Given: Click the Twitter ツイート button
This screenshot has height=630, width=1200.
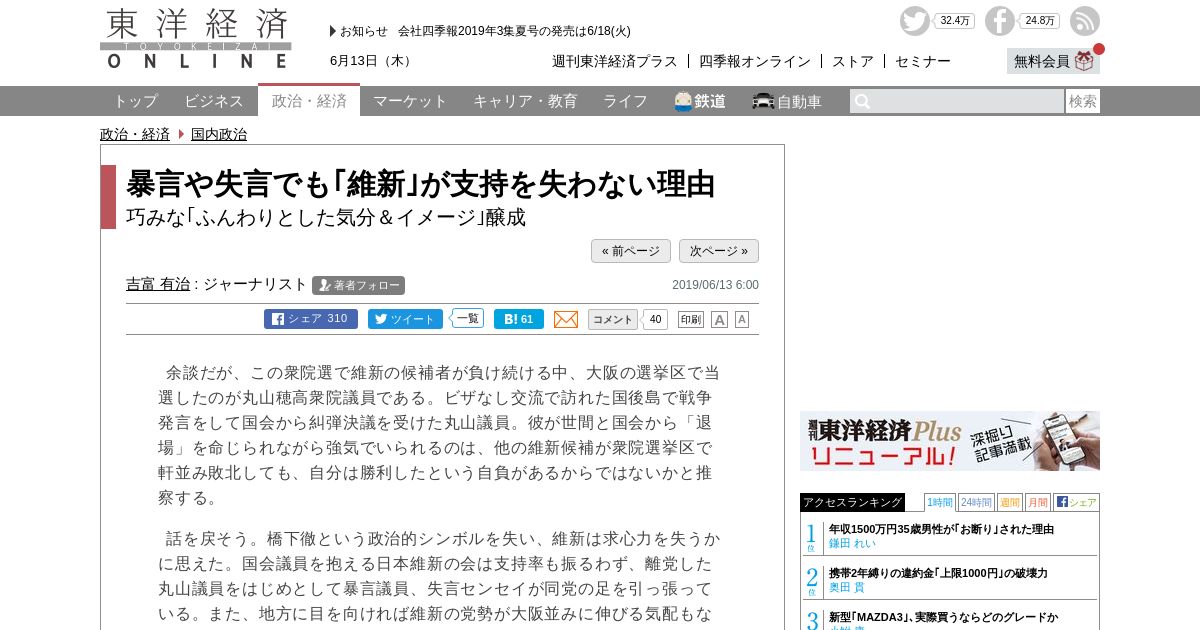Looking at the screenshot, I should pos(405,319).
